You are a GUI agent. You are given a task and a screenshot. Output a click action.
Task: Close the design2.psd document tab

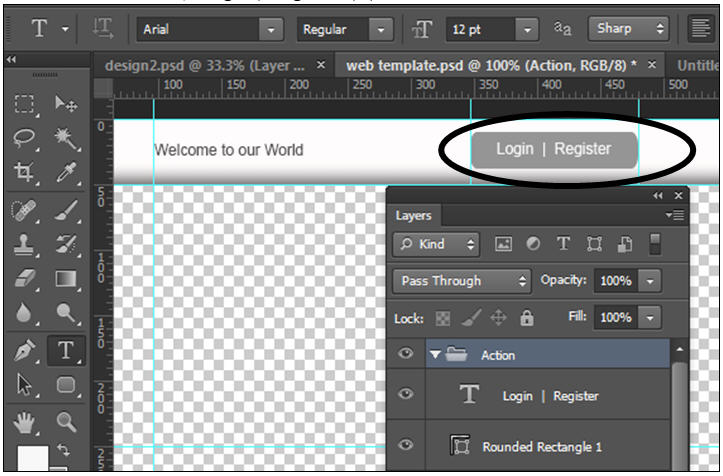(x=321, y=65)
